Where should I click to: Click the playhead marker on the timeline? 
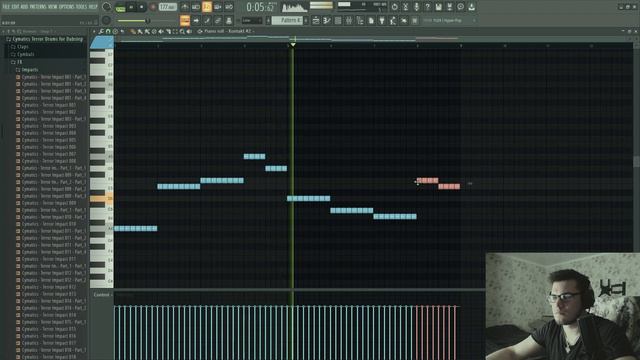click(x=293, y=44)
